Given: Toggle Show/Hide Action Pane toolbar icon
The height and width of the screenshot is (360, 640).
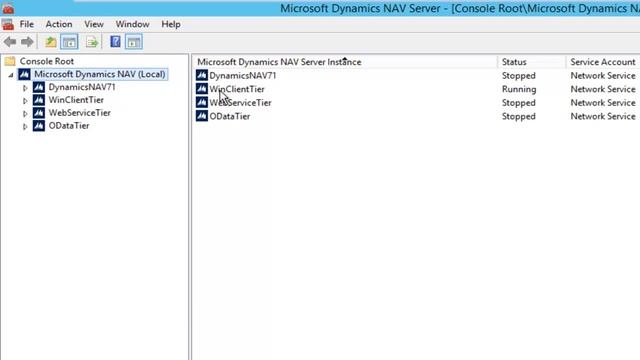Looking at the screenshot, I should 134,42.
